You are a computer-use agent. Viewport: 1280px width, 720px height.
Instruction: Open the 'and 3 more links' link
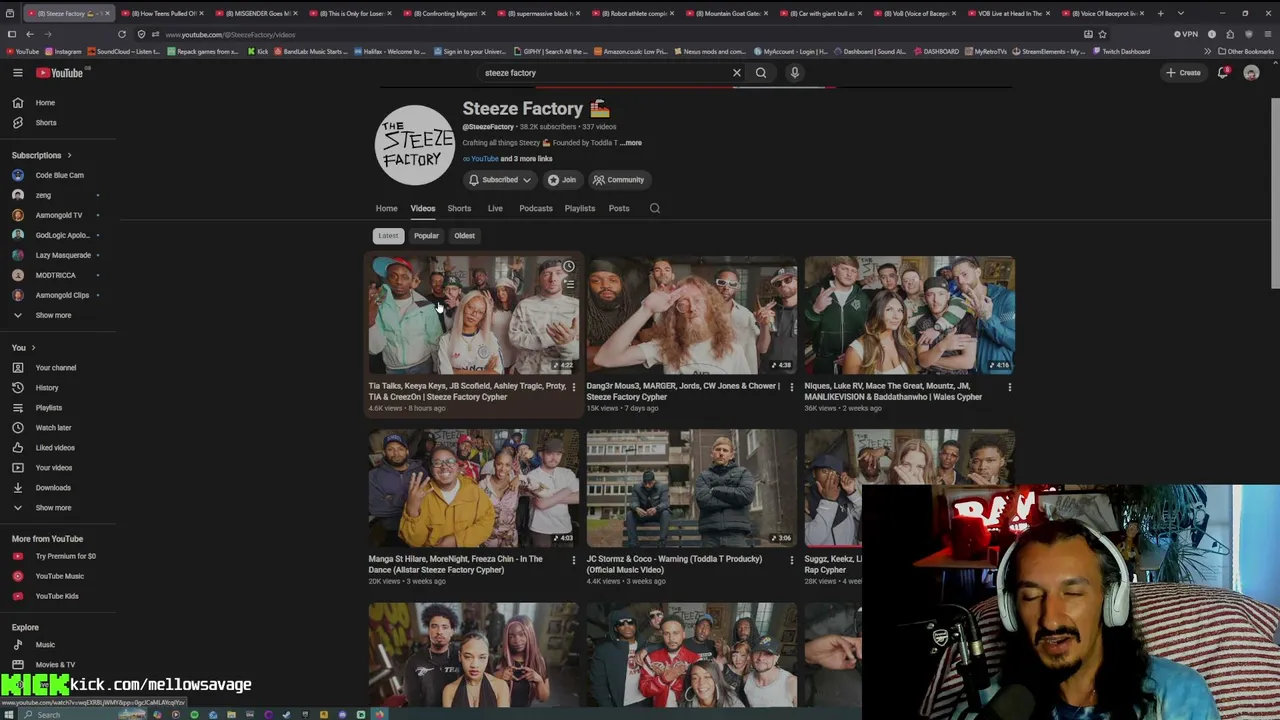tap(526, 159)
